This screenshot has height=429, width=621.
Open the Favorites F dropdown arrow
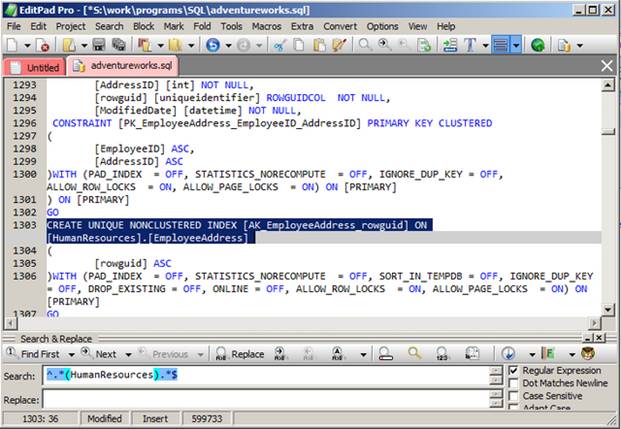pyautogui.click(x=572, y=355)
